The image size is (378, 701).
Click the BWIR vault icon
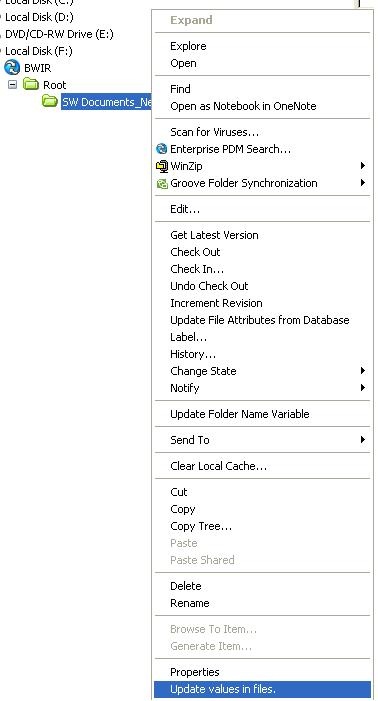12,68
